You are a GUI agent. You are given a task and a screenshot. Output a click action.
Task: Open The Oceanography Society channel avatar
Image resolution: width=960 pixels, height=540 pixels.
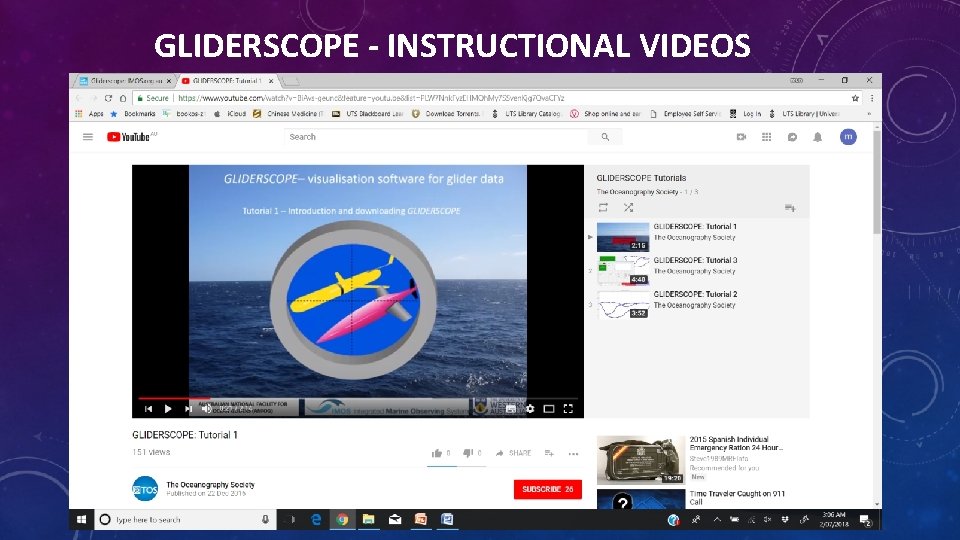coord(145,489)
